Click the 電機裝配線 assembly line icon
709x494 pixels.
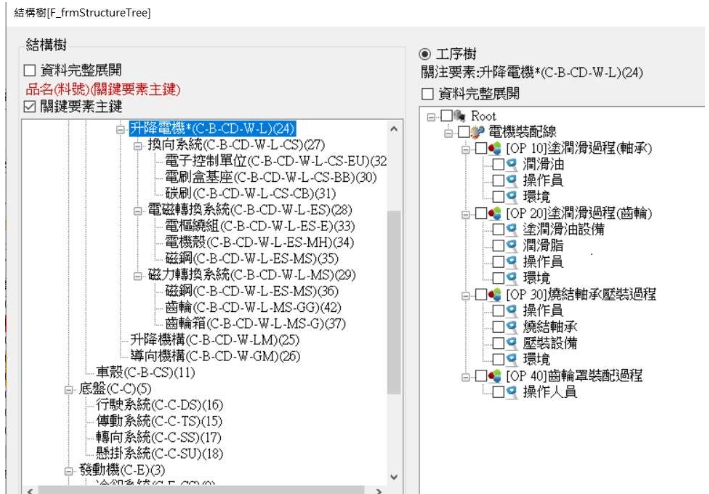(477, 132)
